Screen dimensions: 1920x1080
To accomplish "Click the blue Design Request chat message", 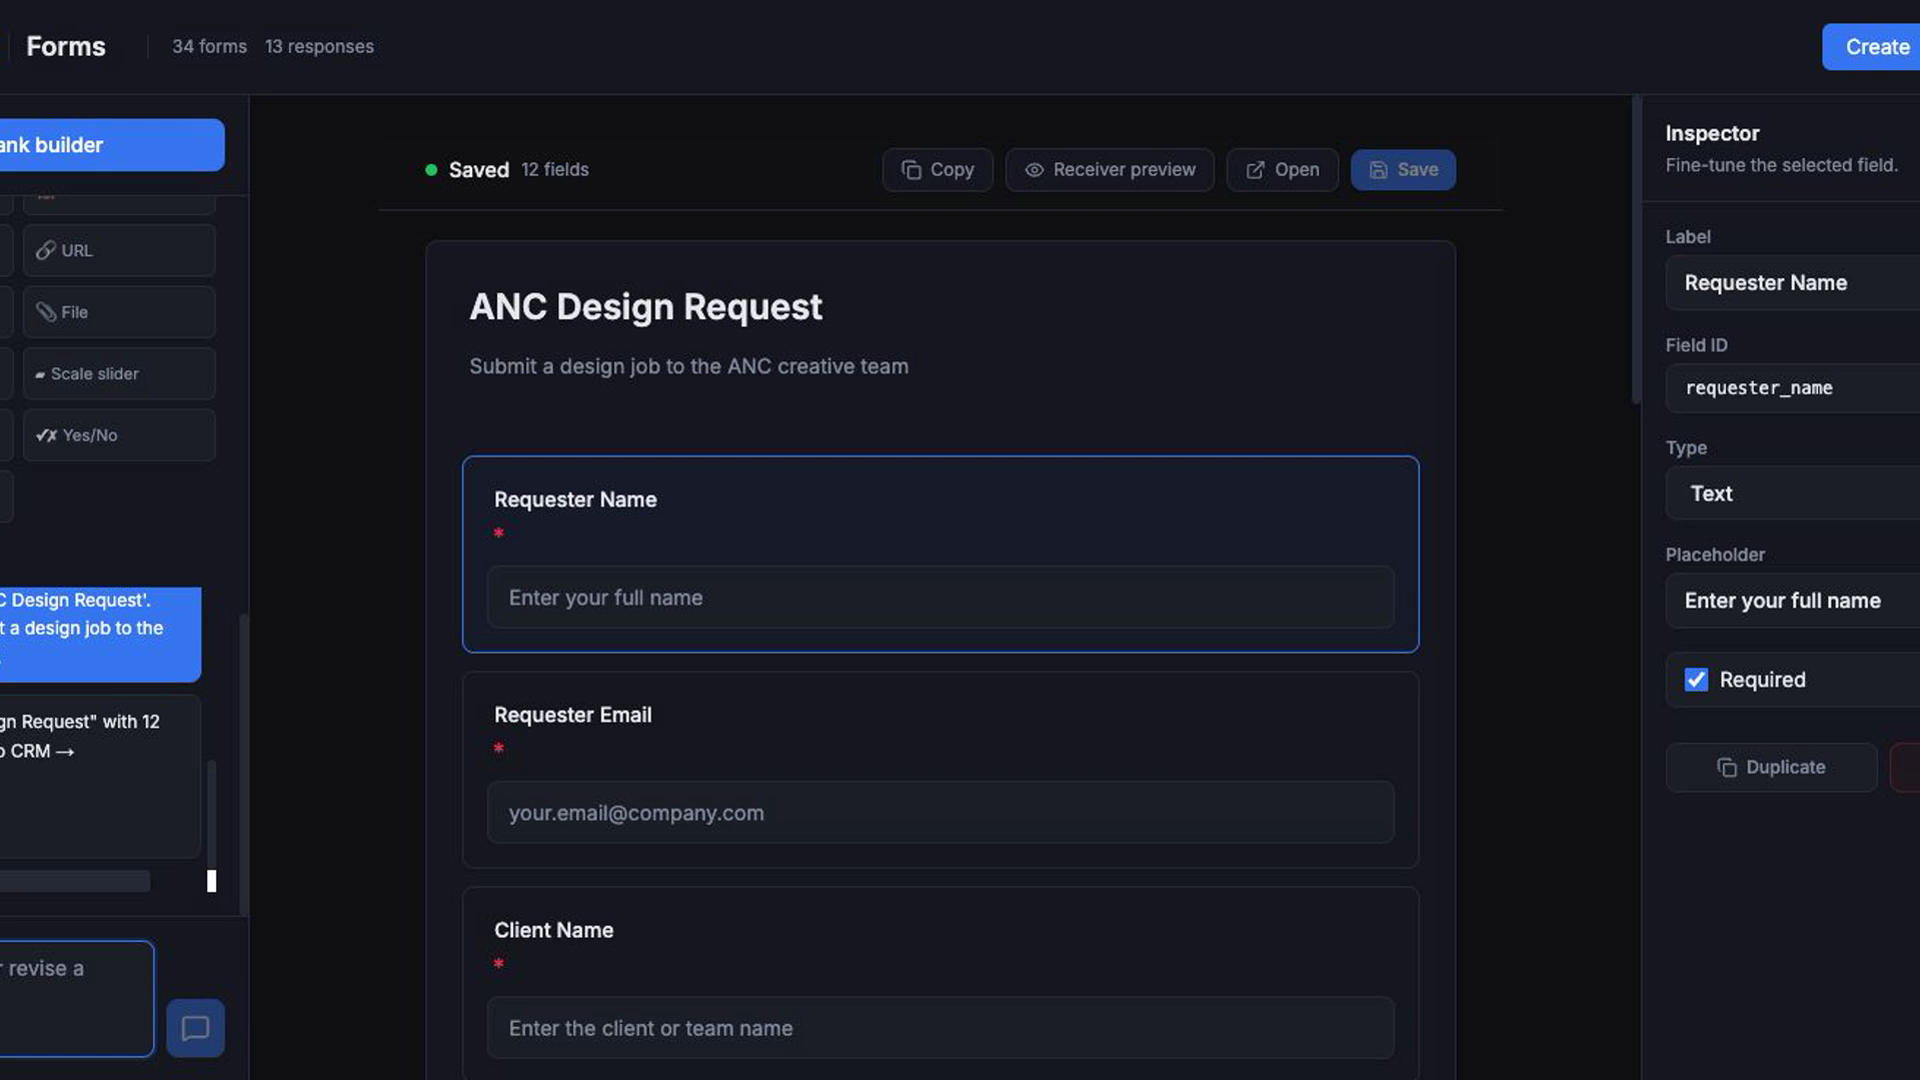I will [100, 634].
